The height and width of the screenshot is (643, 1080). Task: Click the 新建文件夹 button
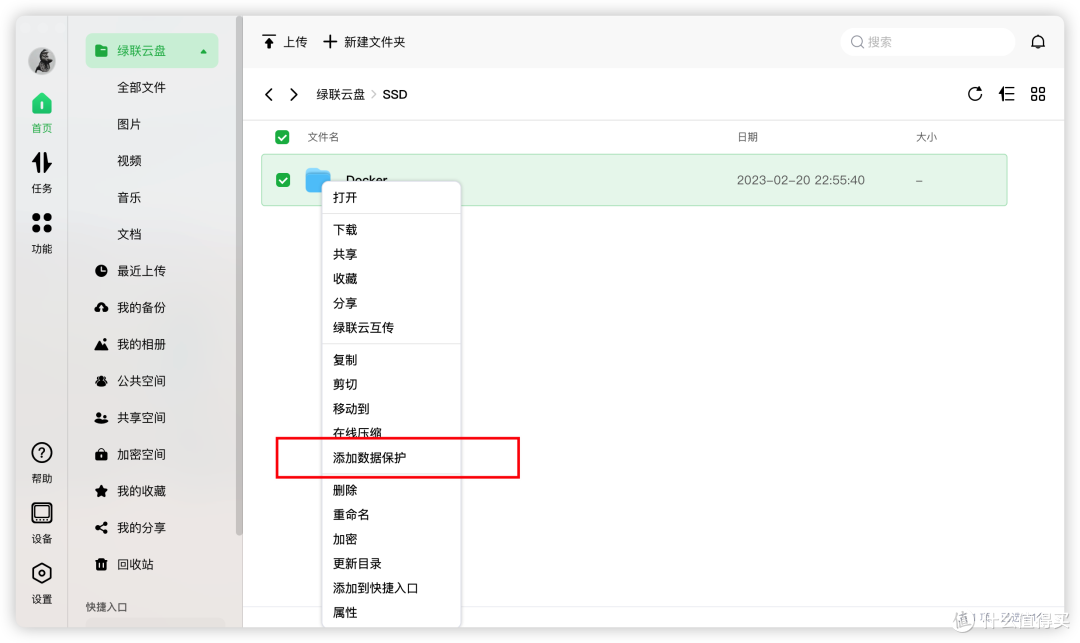pyautogui.click(x=364, y=42)
